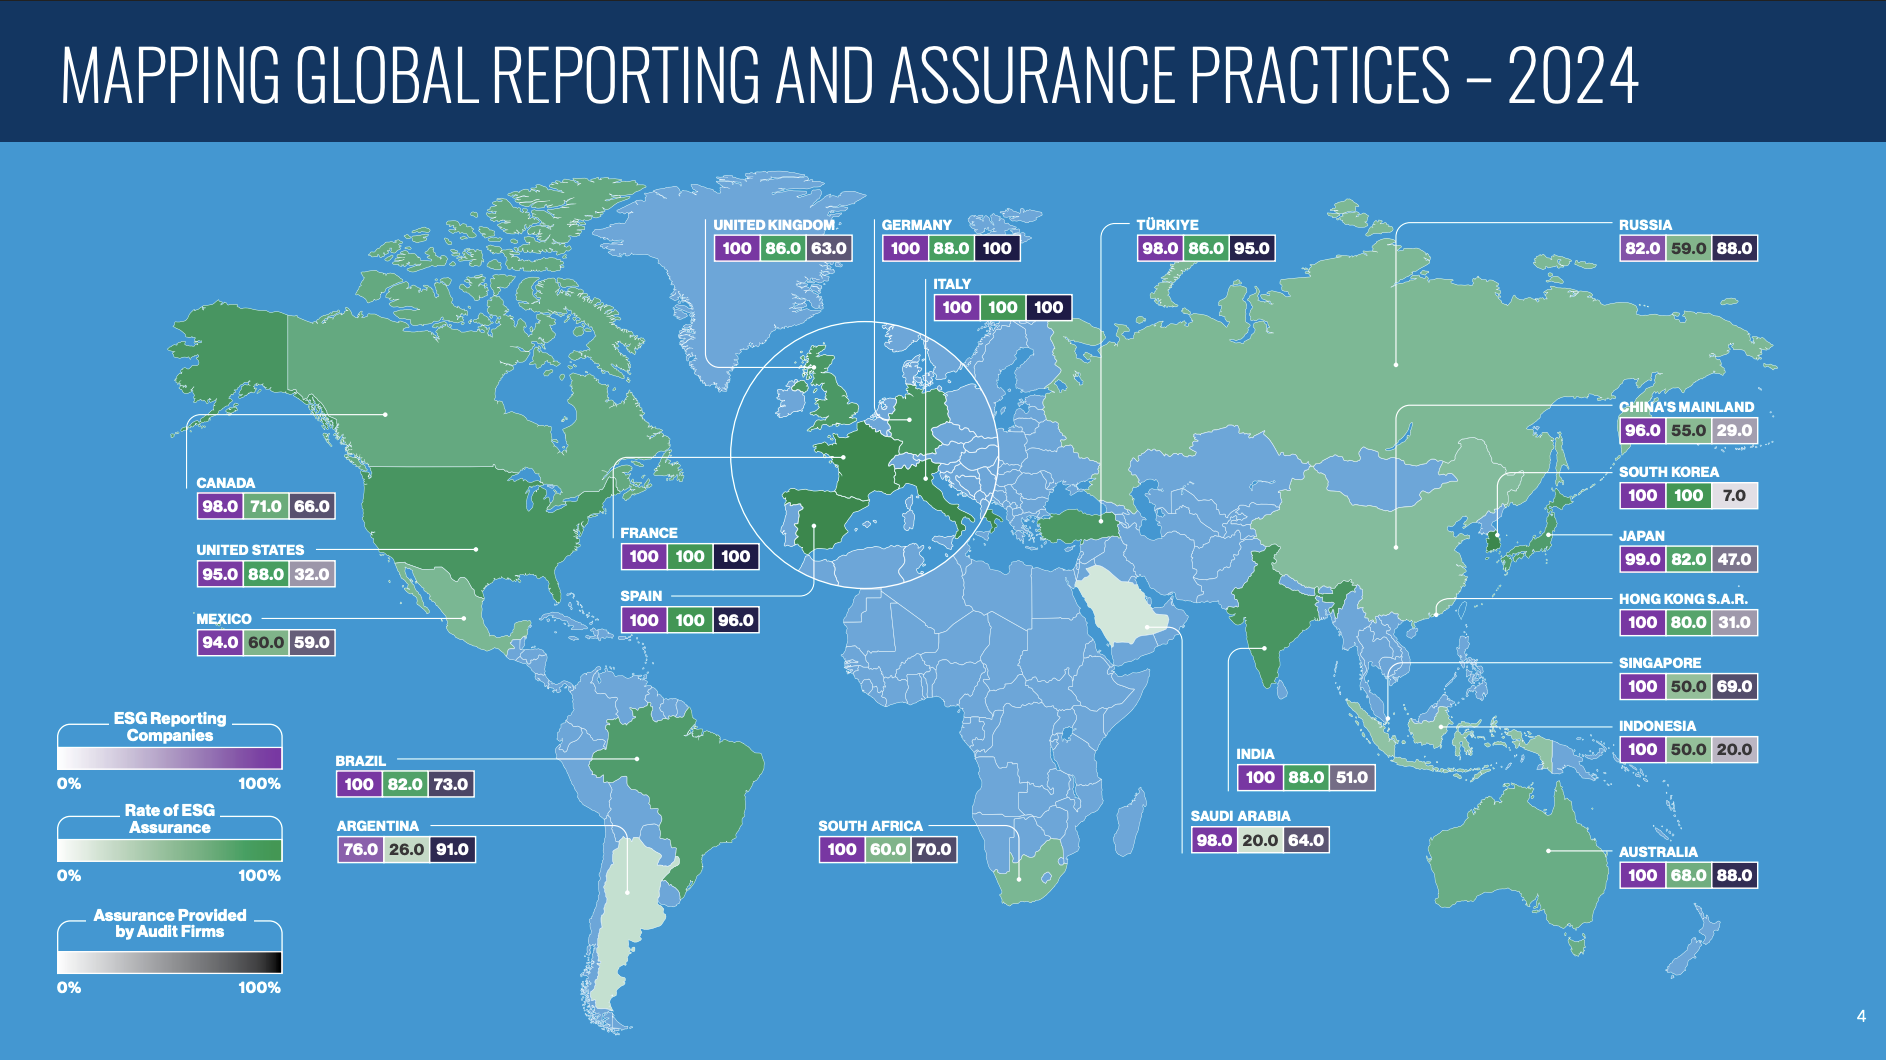Click the China's Mainland label
The width and height of the screenshot is (1886, 1060).
tap(1686, 407)
